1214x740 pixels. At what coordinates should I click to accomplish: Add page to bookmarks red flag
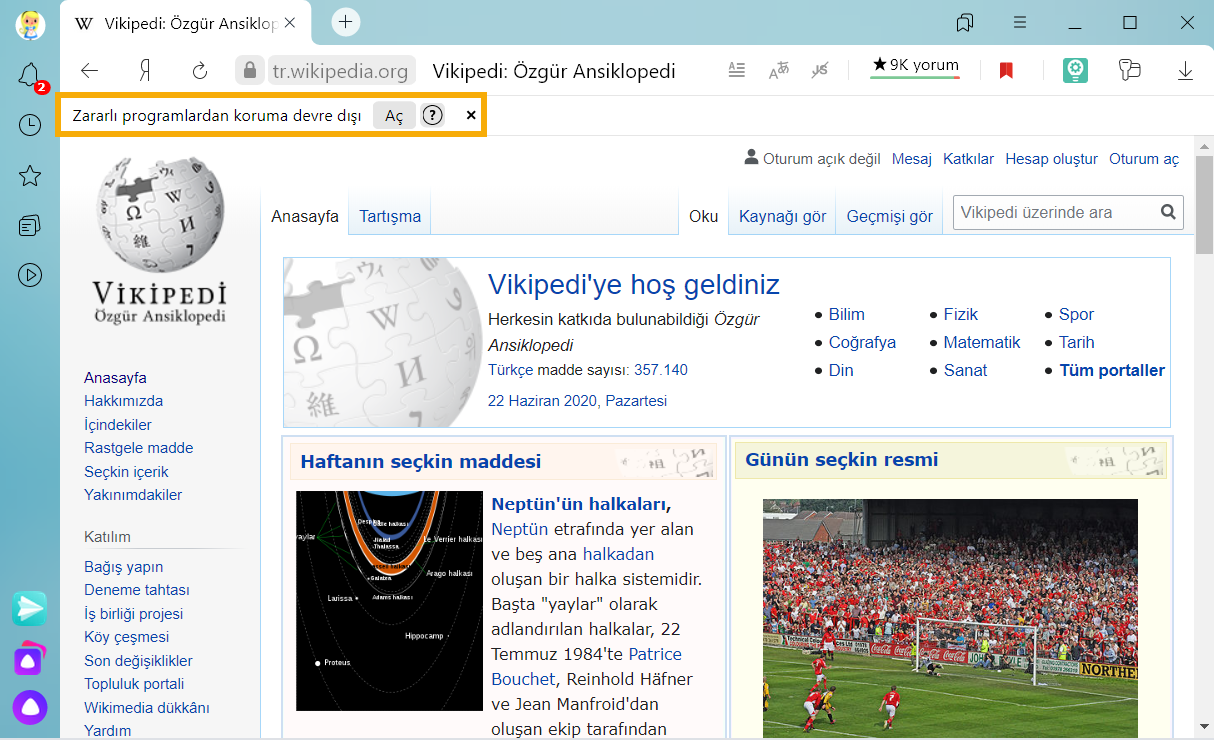(1006, 70)
